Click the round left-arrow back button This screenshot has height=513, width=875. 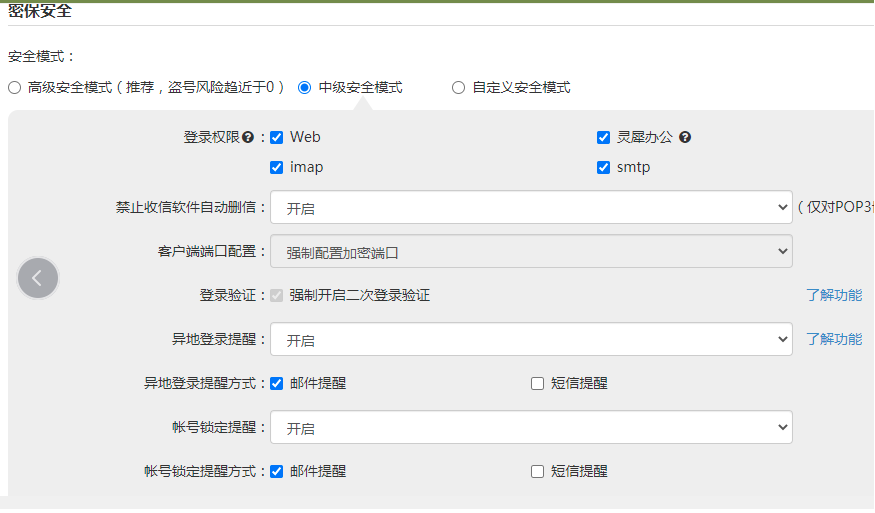(38, 278)
